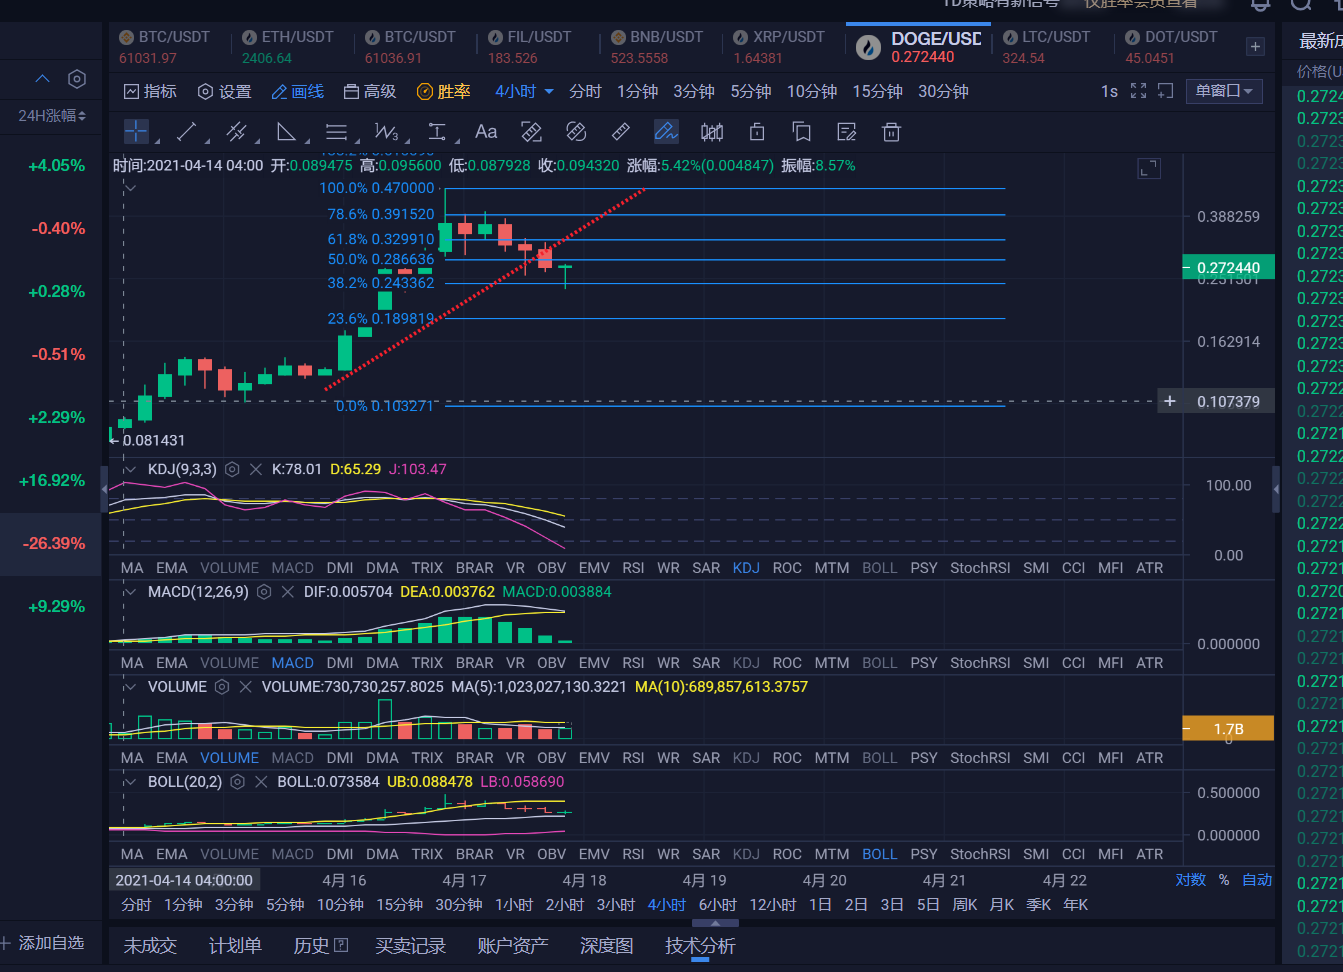Click the hexagon settings icon in left sidebar
1343x972 pixels.
click(77, 79)
